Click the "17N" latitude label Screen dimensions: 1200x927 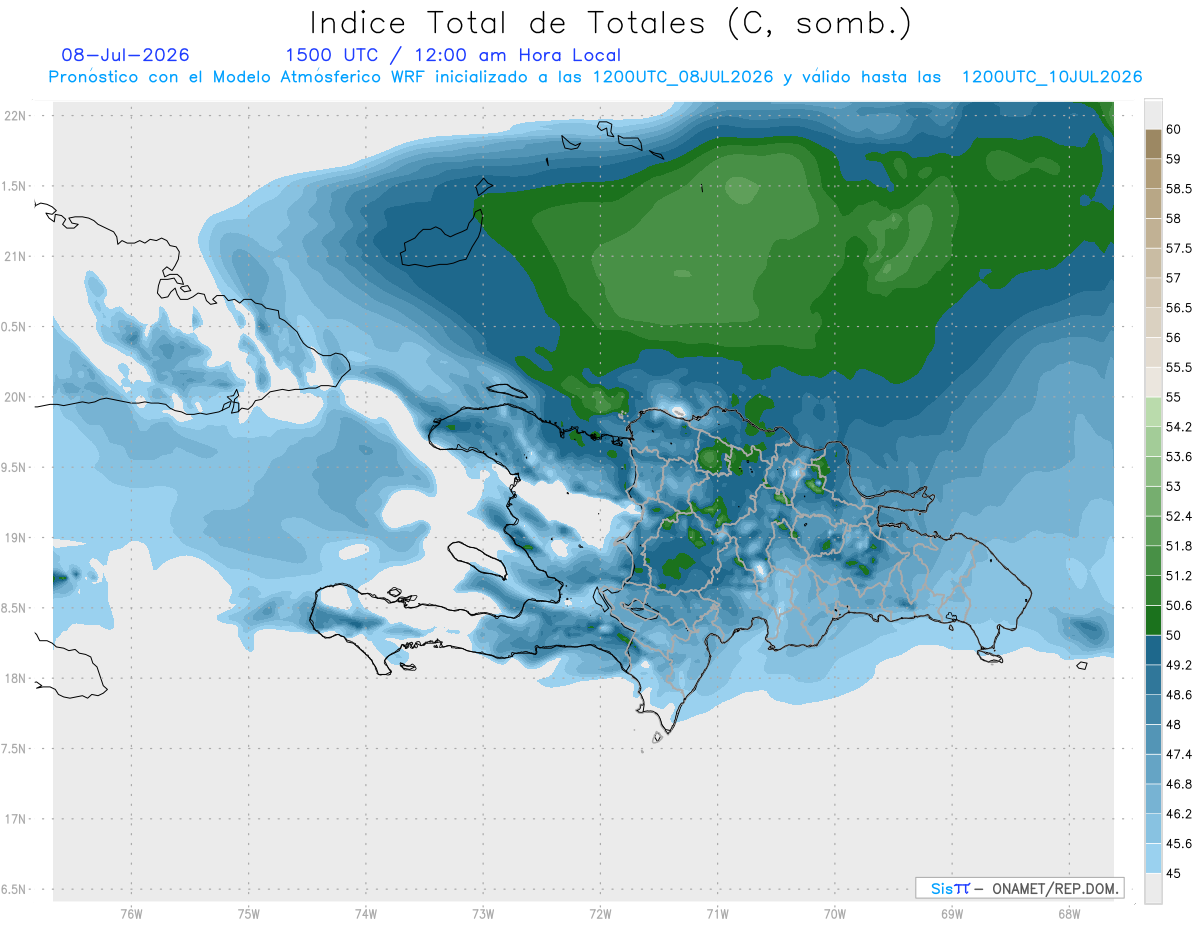tap(14, 819)
